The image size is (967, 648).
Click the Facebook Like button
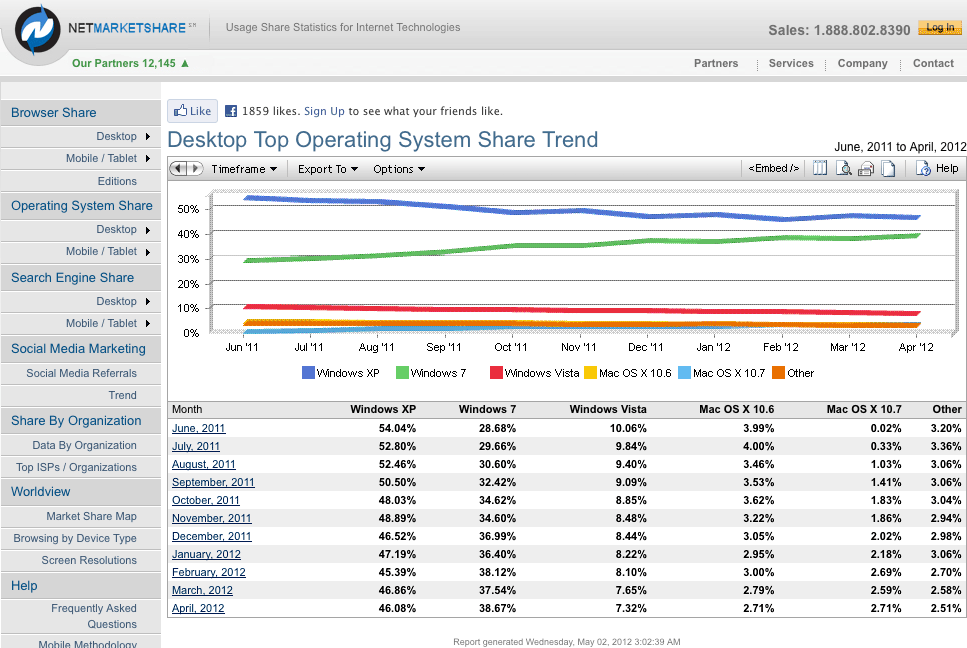tap(192, 111)
